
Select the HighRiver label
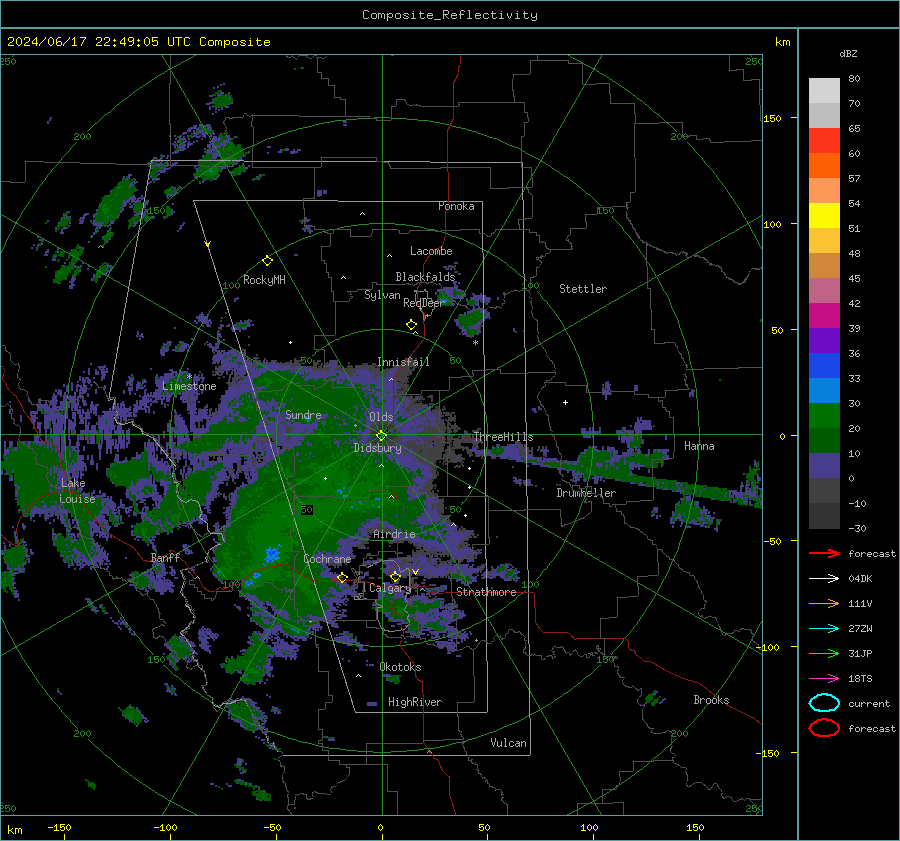coord(415,702)
